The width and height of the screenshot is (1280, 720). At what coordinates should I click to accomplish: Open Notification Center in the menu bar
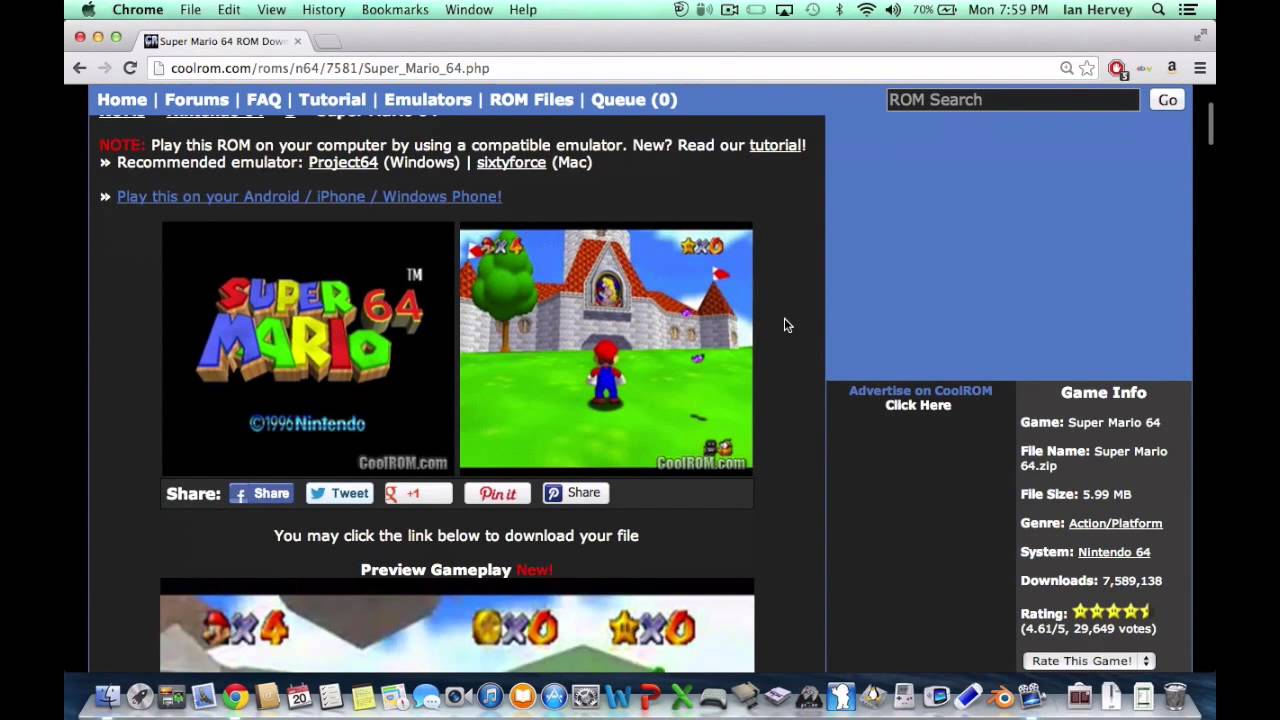(1188, 10)
